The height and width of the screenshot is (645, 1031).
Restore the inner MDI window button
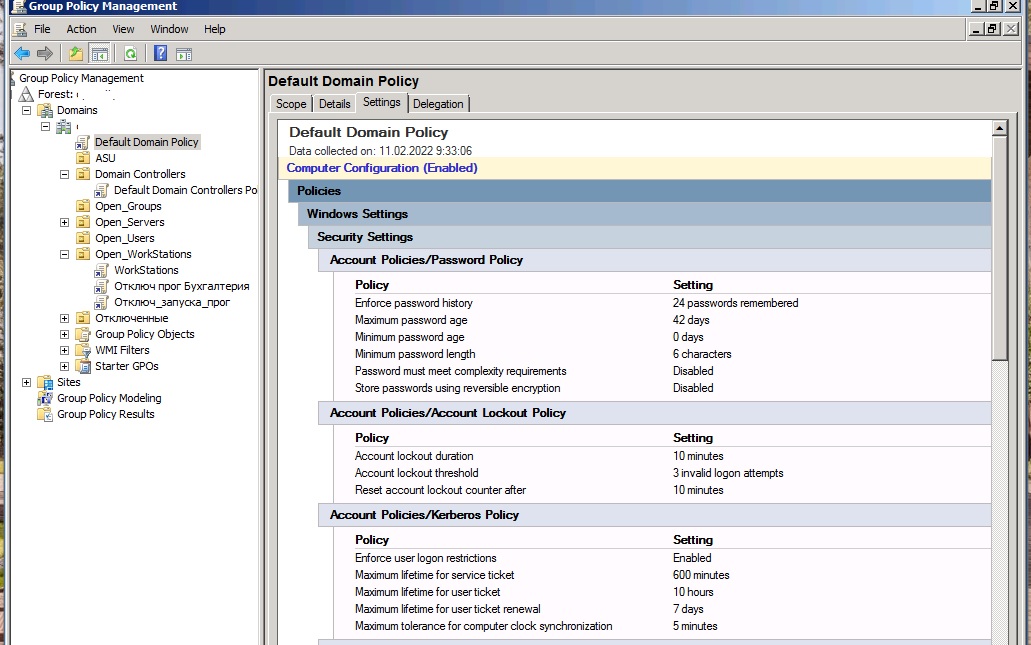(993, 29)
